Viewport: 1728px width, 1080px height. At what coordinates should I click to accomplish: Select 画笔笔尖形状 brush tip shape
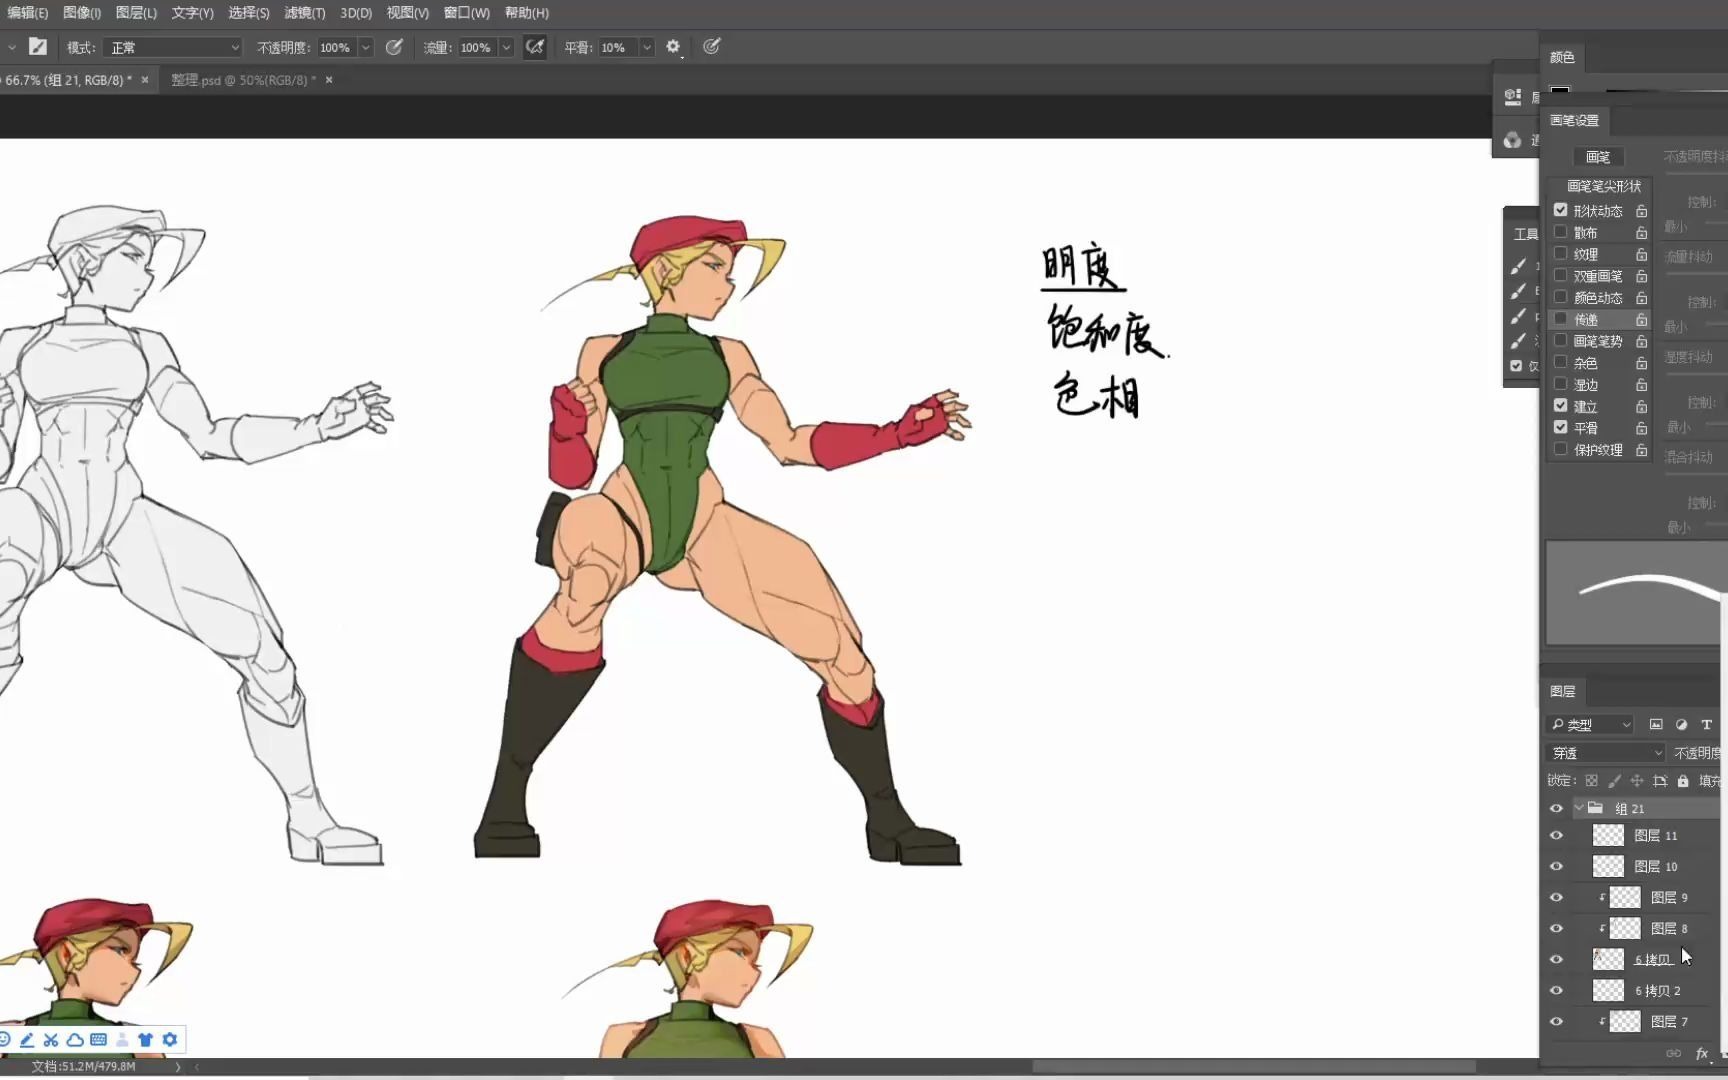click(1603, 186)
